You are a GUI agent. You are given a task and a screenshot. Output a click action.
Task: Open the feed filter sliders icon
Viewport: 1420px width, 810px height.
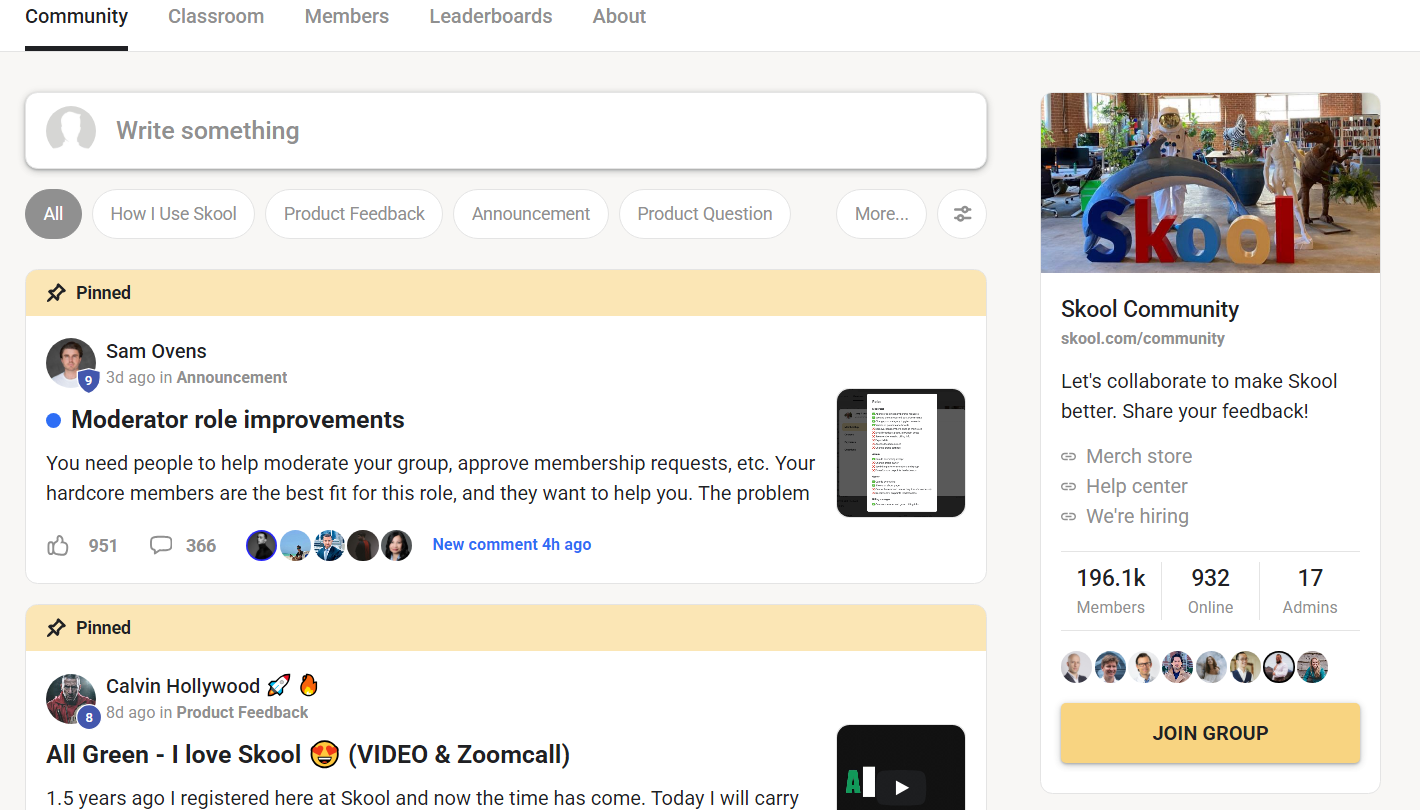click(962, 214)
